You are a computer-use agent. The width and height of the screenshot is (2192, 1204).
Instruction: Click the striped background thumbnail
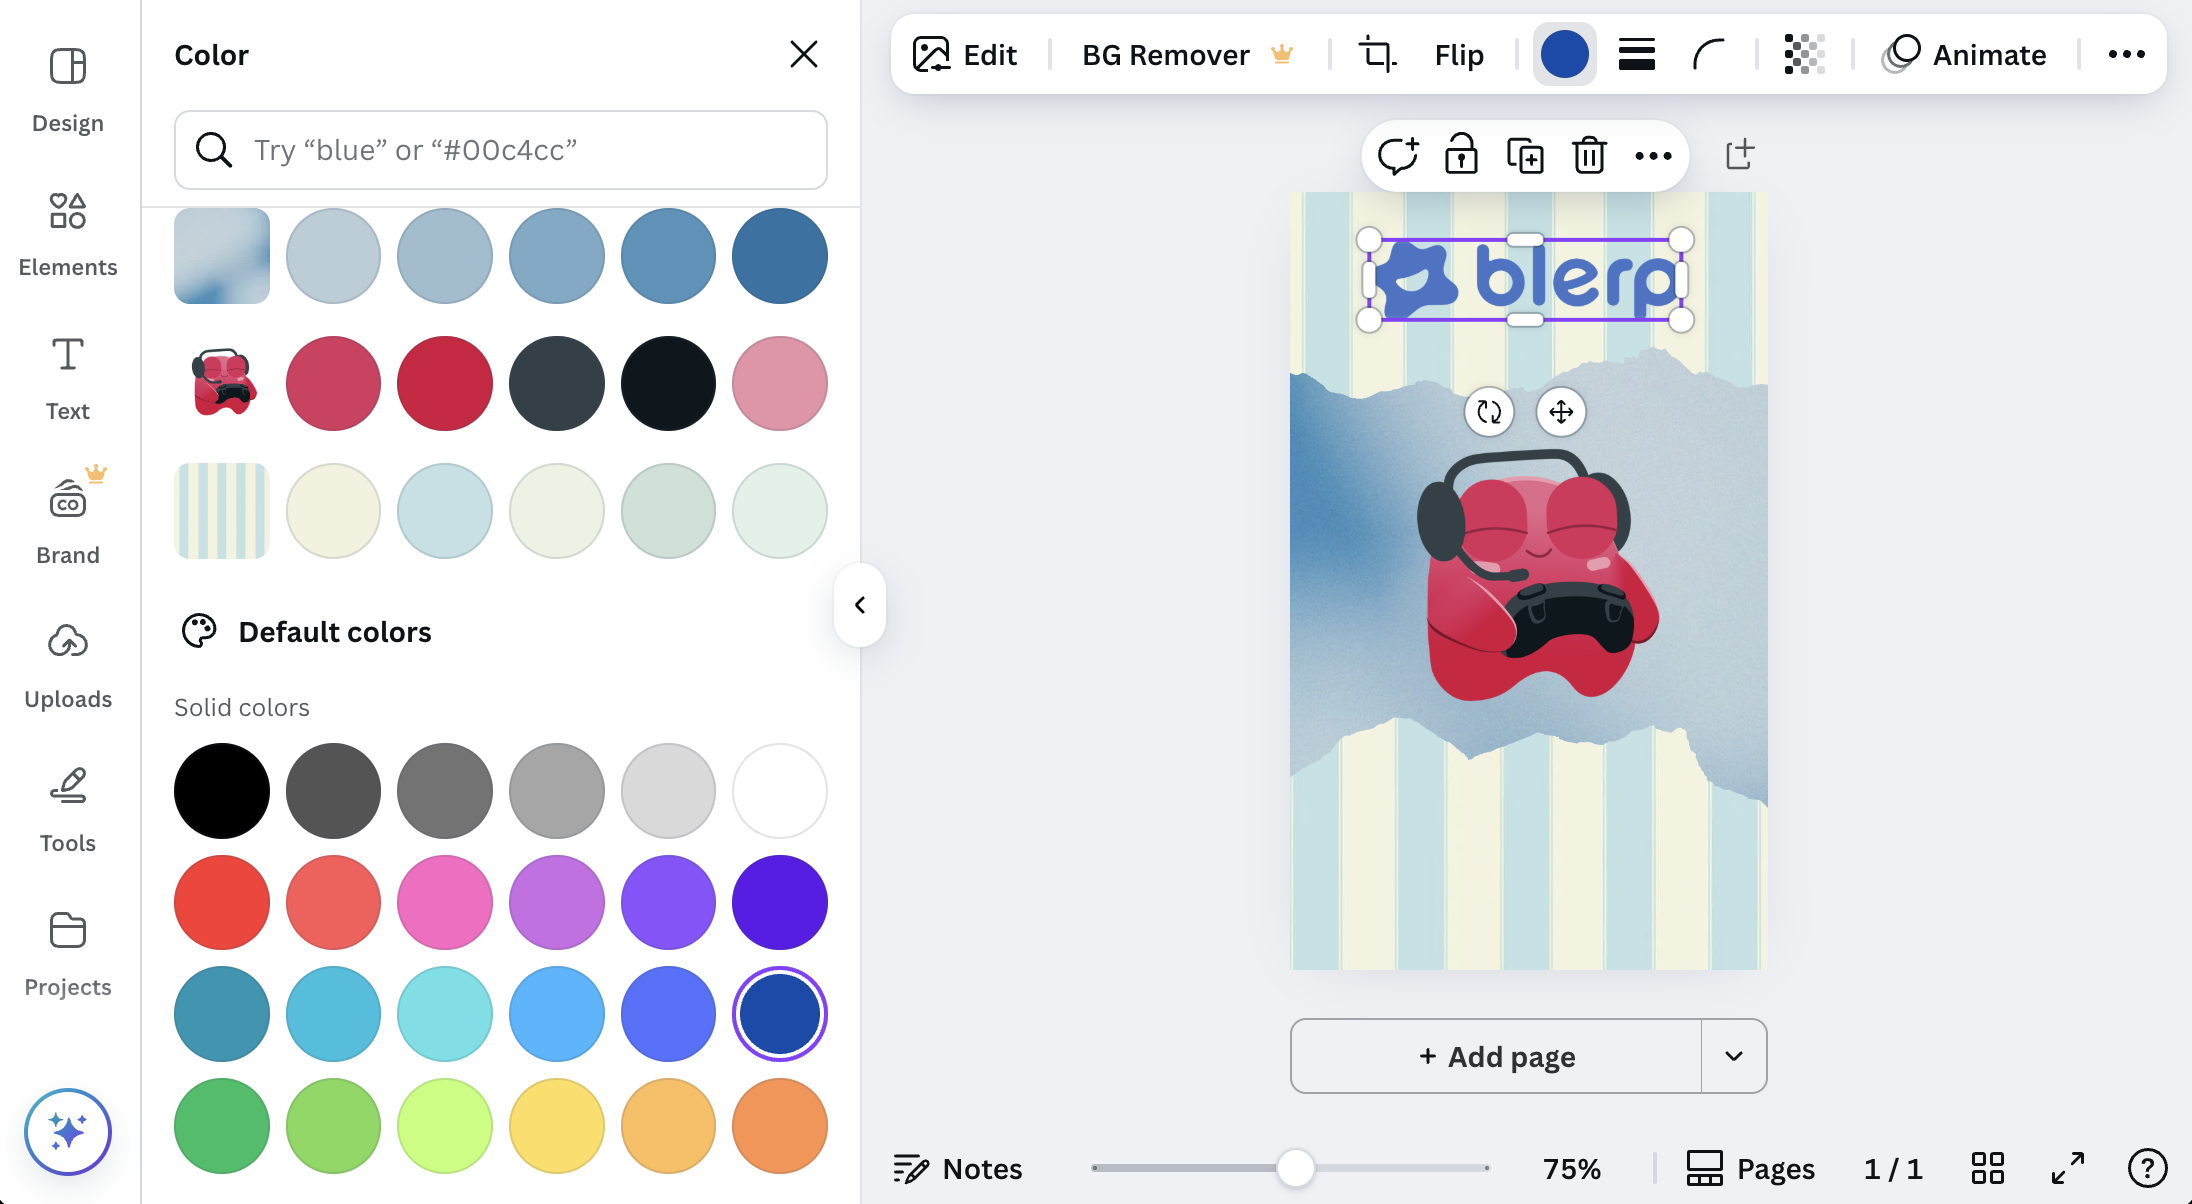click(222, 511)
